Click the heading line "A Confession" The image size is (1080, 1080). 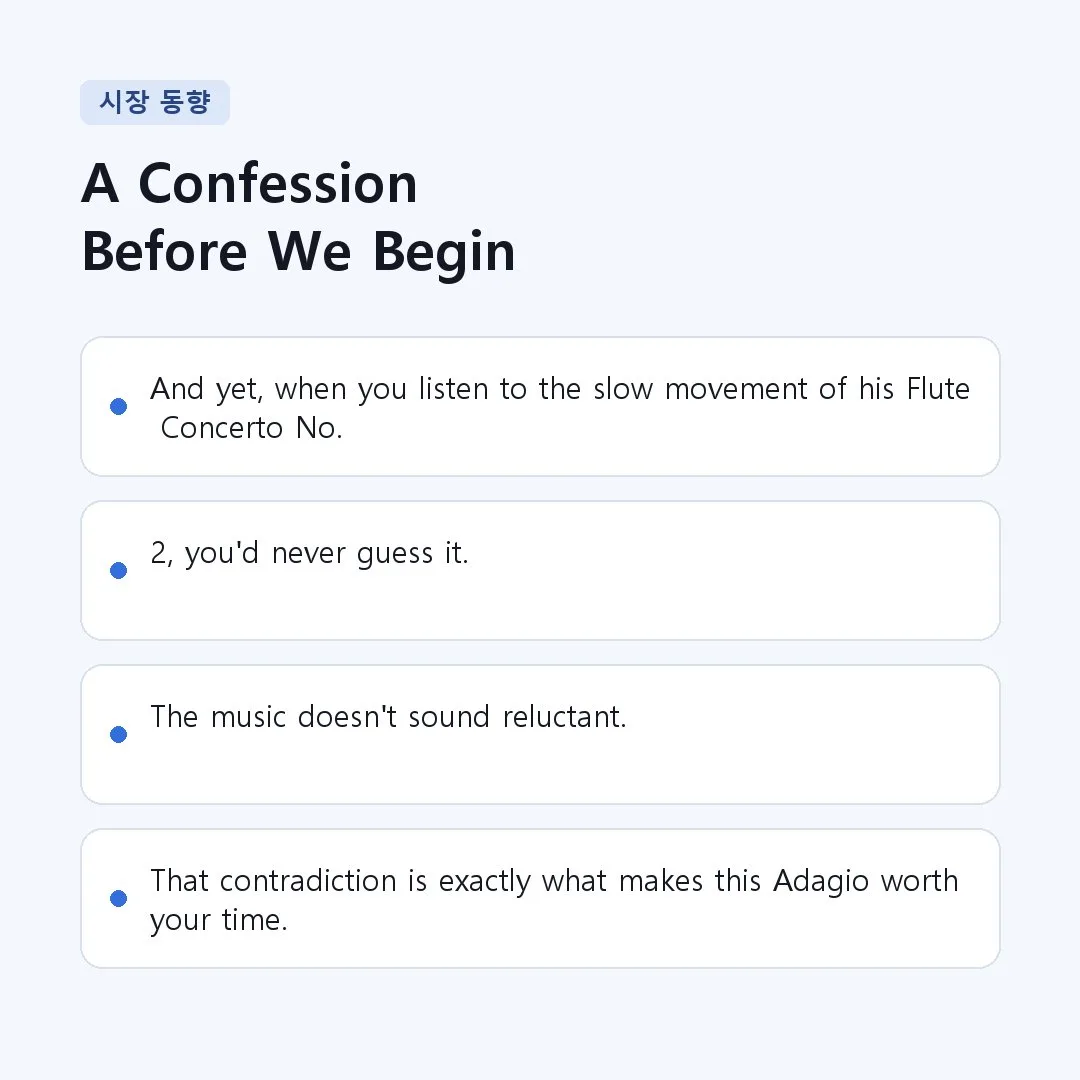(x=249, y=183)
